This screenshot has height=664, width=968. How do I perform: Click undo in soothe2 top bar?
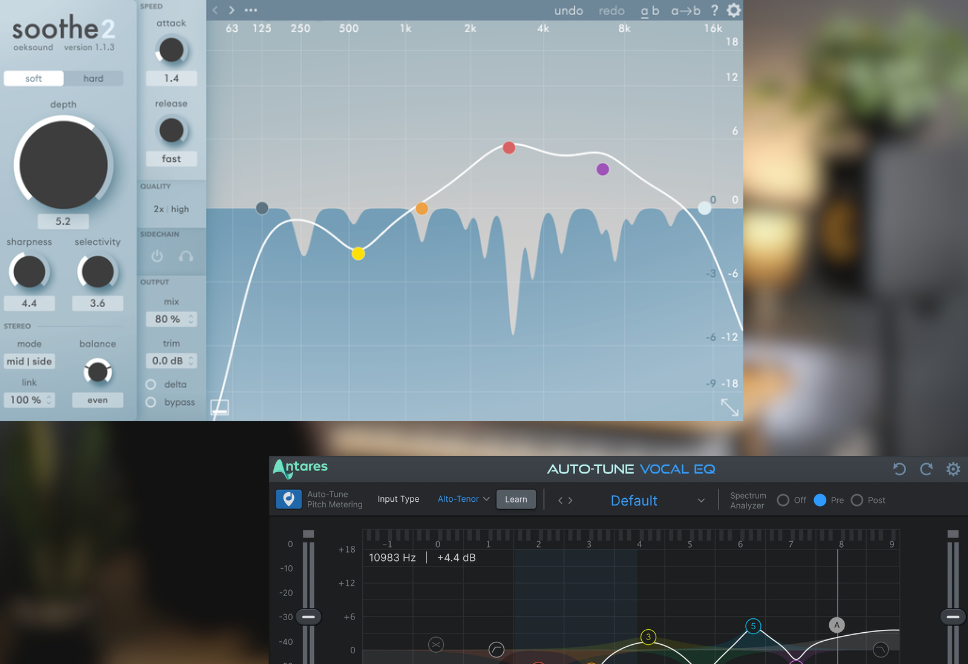(569, 10)
